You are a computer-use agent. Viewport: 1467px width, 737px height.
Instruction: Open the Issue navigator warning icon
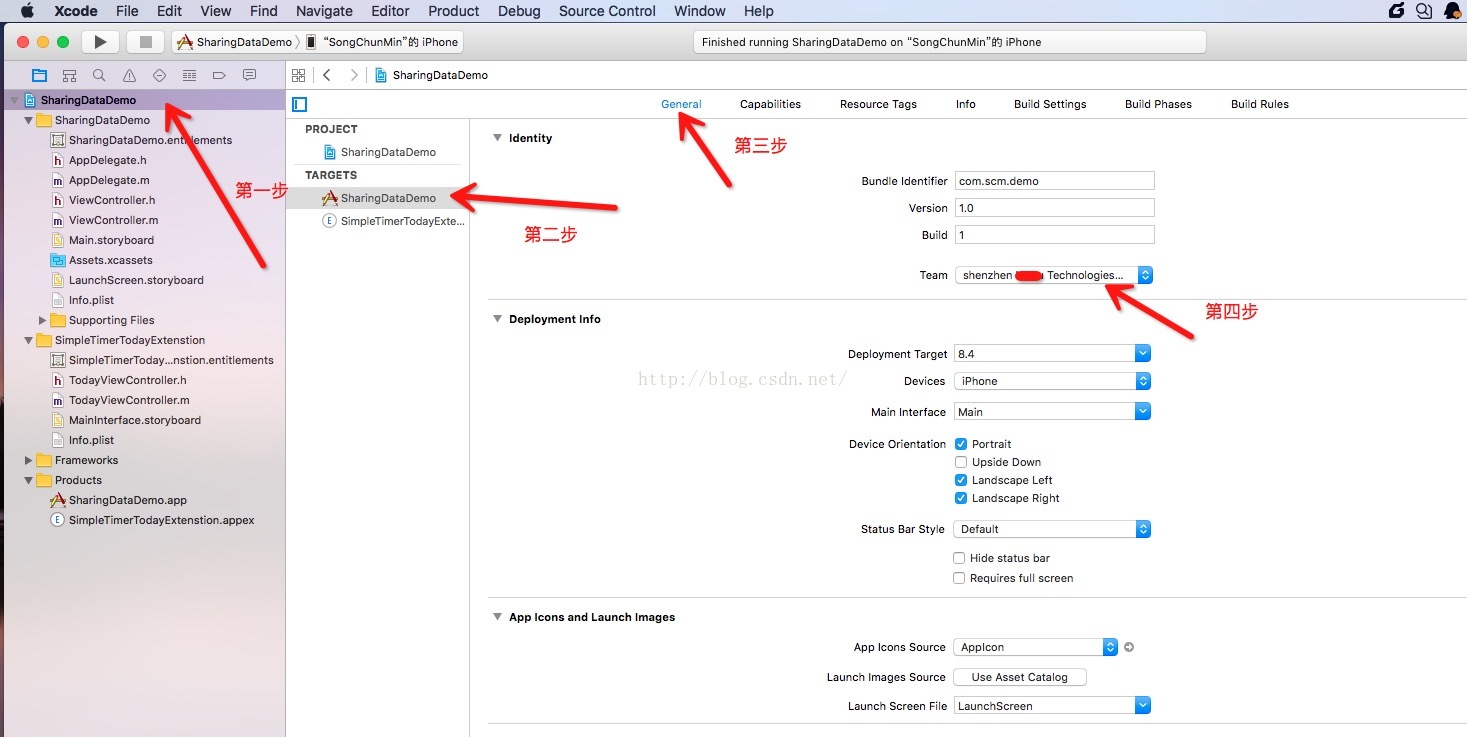[129, 75]
